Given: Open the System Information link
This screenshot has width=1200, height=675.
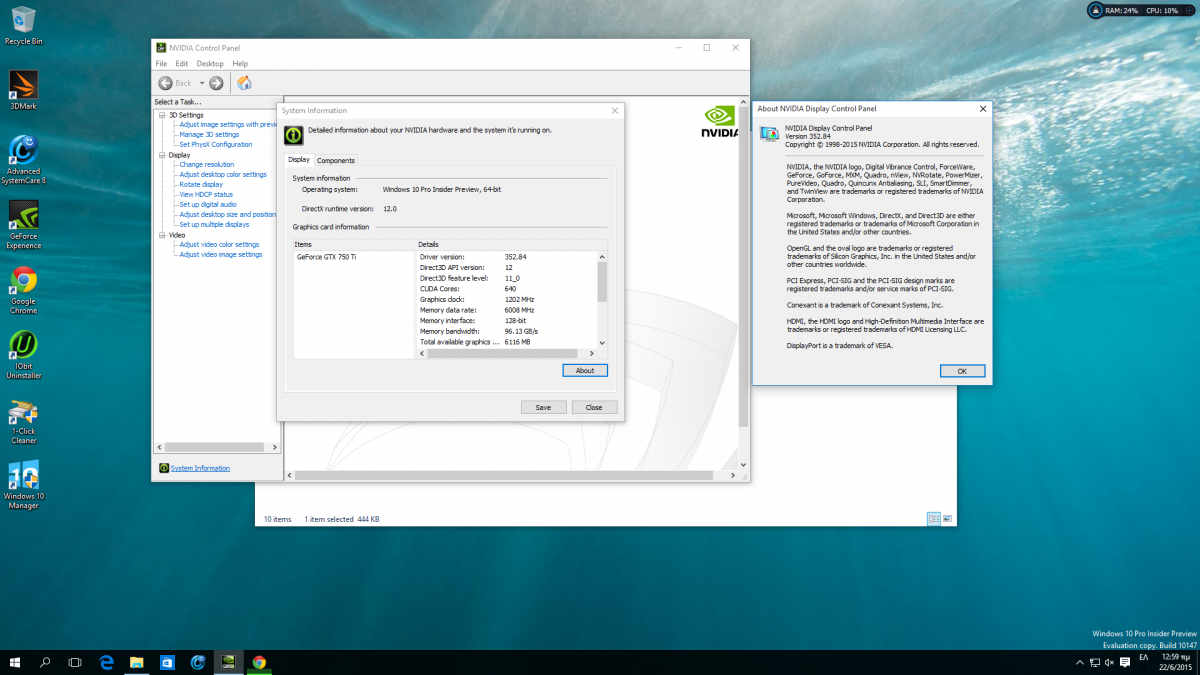Looking at the screenshot, I should pyautogui.click(x=200, y=468).
